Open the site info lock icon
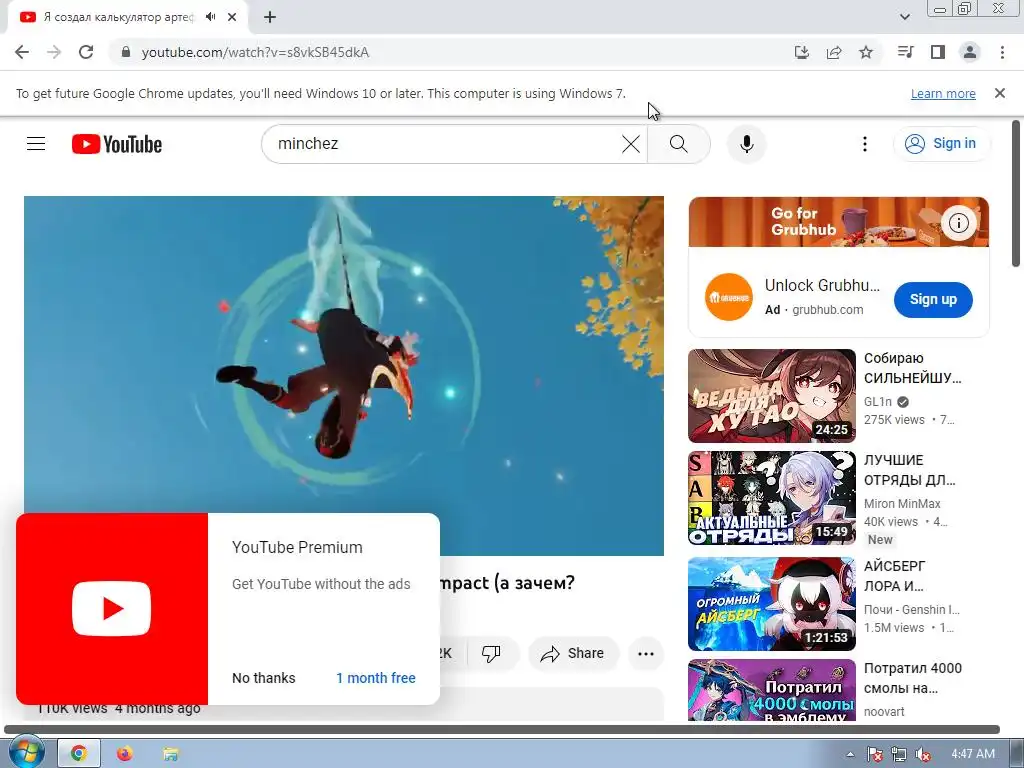Image resolution: width=1024 pixels, height=768 pixels. coord(126,52)
